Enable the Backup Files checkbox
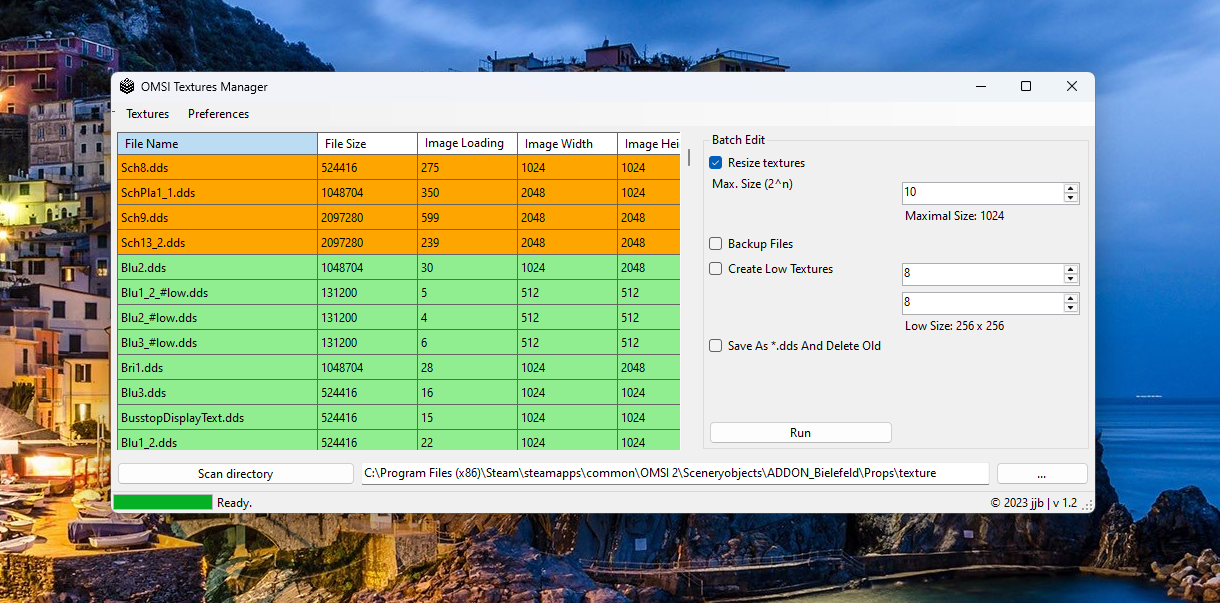The height and width of the screenshot is (603, 1220). pyautogui.click(x=716, y=244)
